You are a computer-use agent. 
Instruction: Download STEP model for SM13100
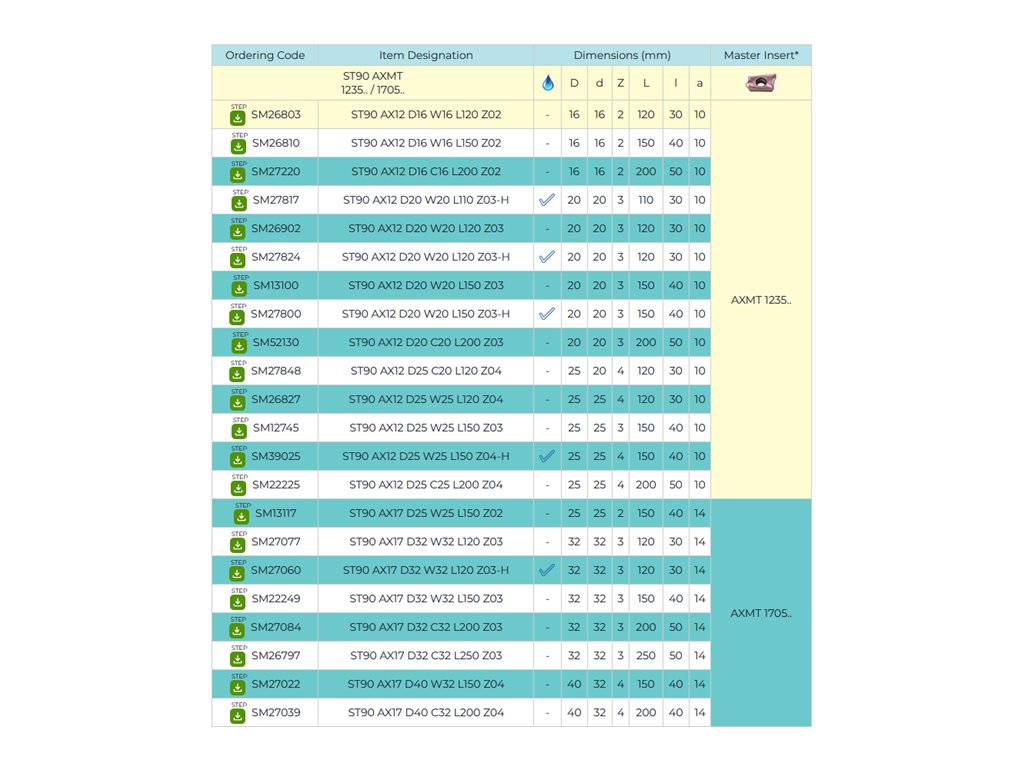(x=239, y=287)
